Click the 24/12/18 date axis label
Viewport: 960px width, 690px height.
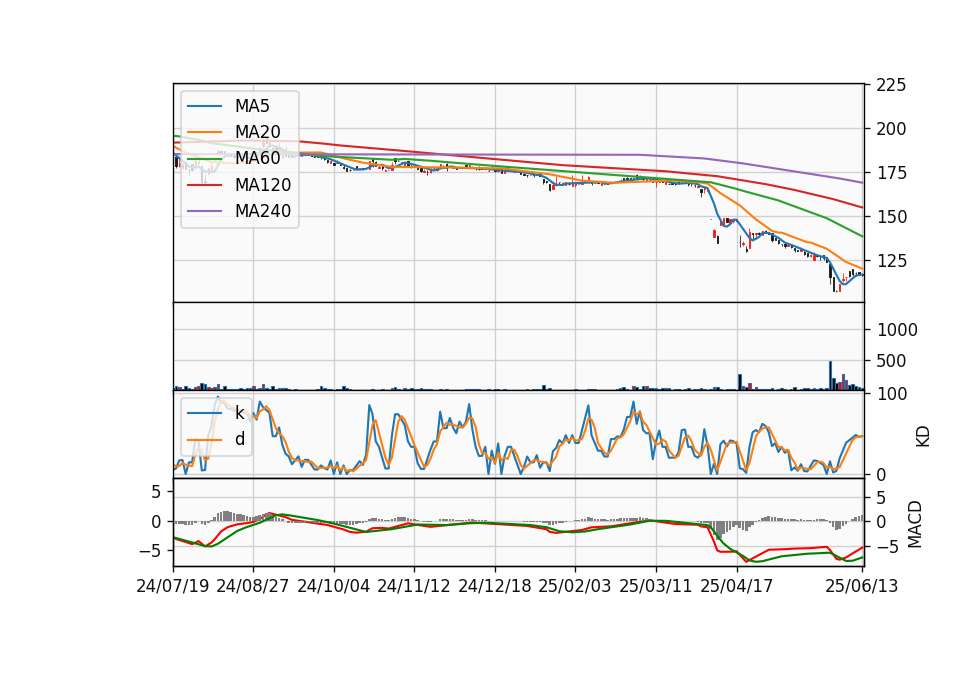point(495,586)
